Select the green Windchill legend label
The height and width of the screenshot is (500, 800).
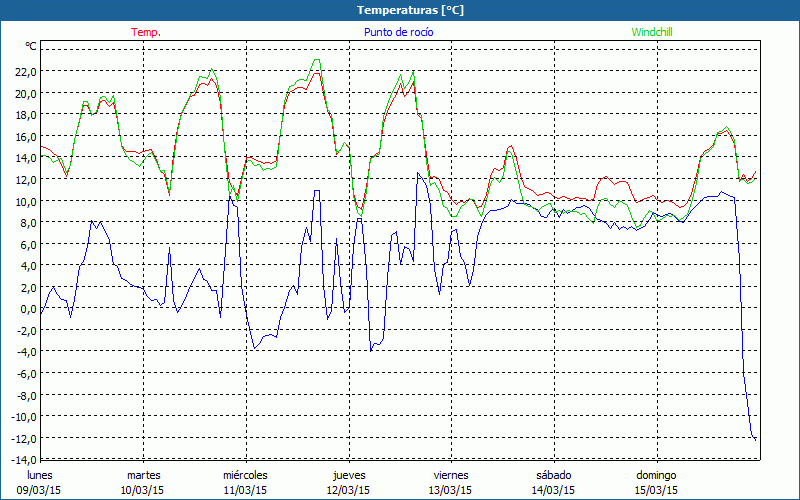click(x=652, y=32)
